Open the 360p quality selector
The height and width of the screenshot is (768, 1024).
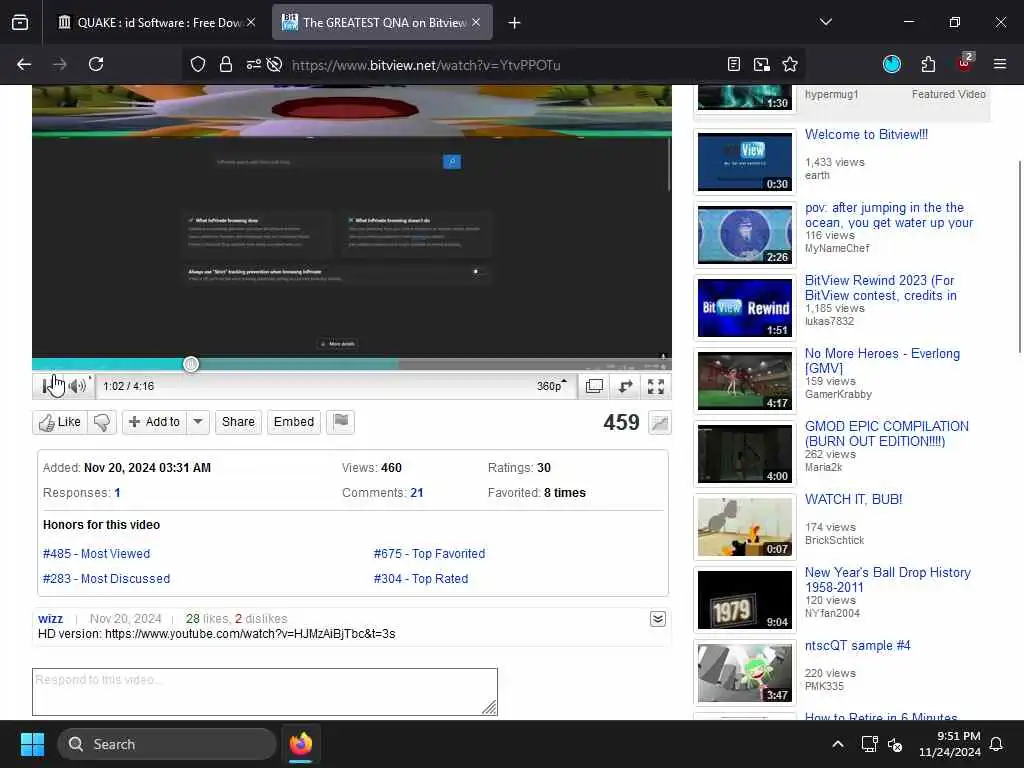552,386
